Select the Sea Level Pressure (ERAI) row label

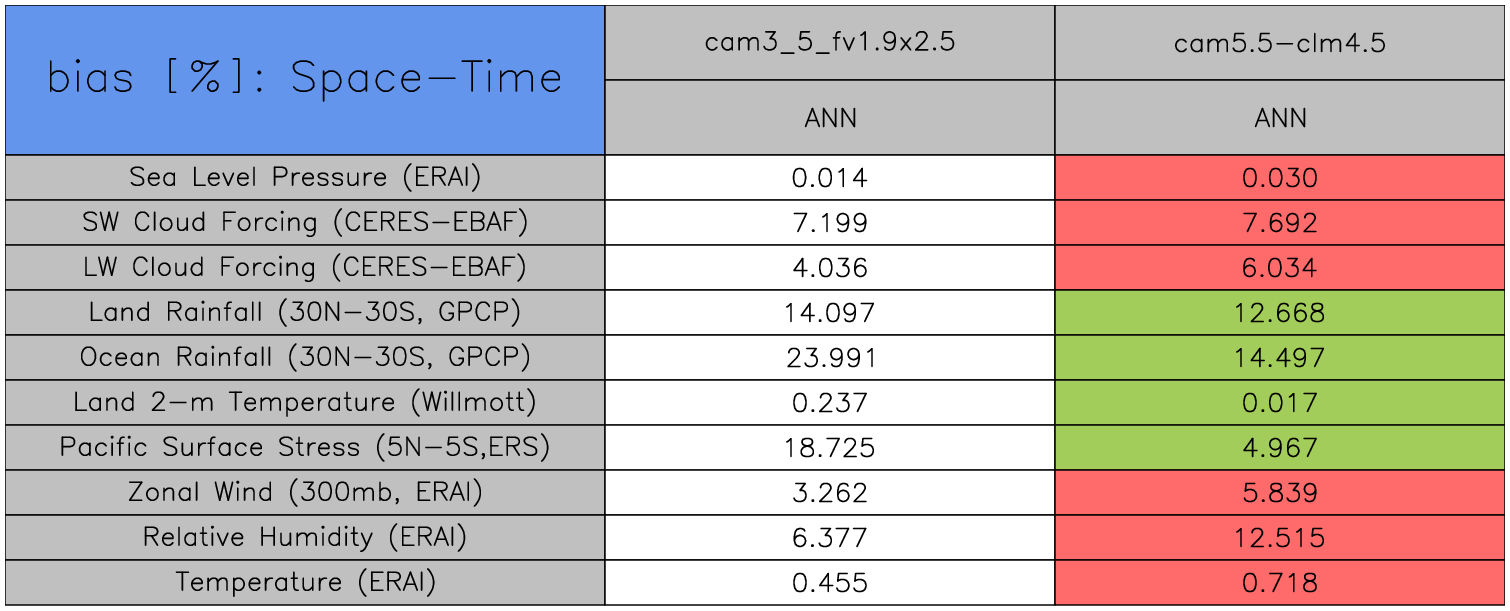coord(305,177)
